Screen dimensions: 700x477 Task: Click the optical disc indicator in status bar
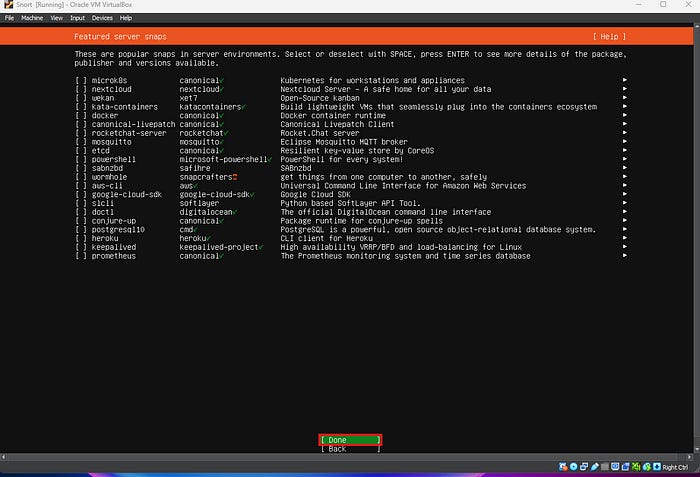click(x=574, y=467)
